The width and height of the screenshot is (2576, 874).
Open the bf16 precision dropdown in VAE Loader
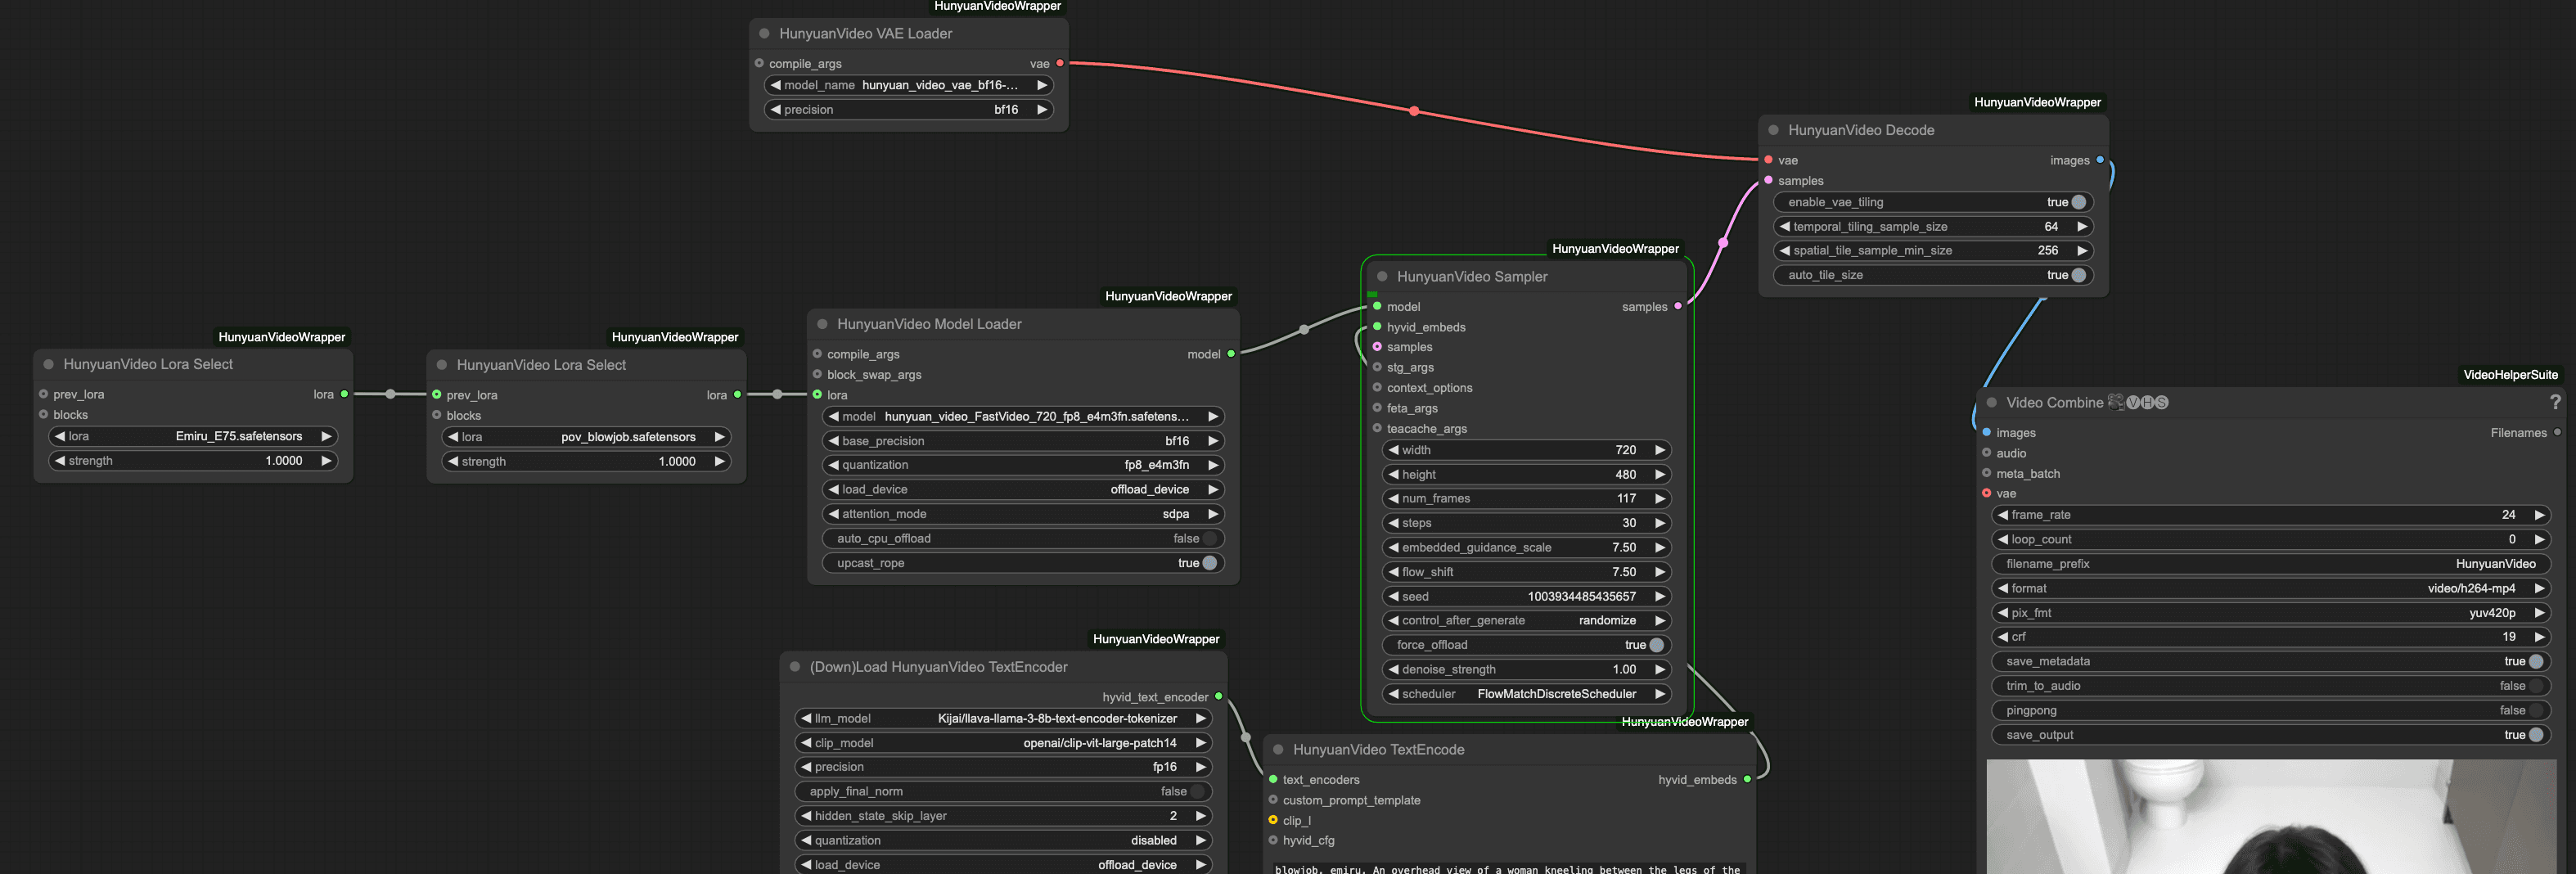click(909, 110)
